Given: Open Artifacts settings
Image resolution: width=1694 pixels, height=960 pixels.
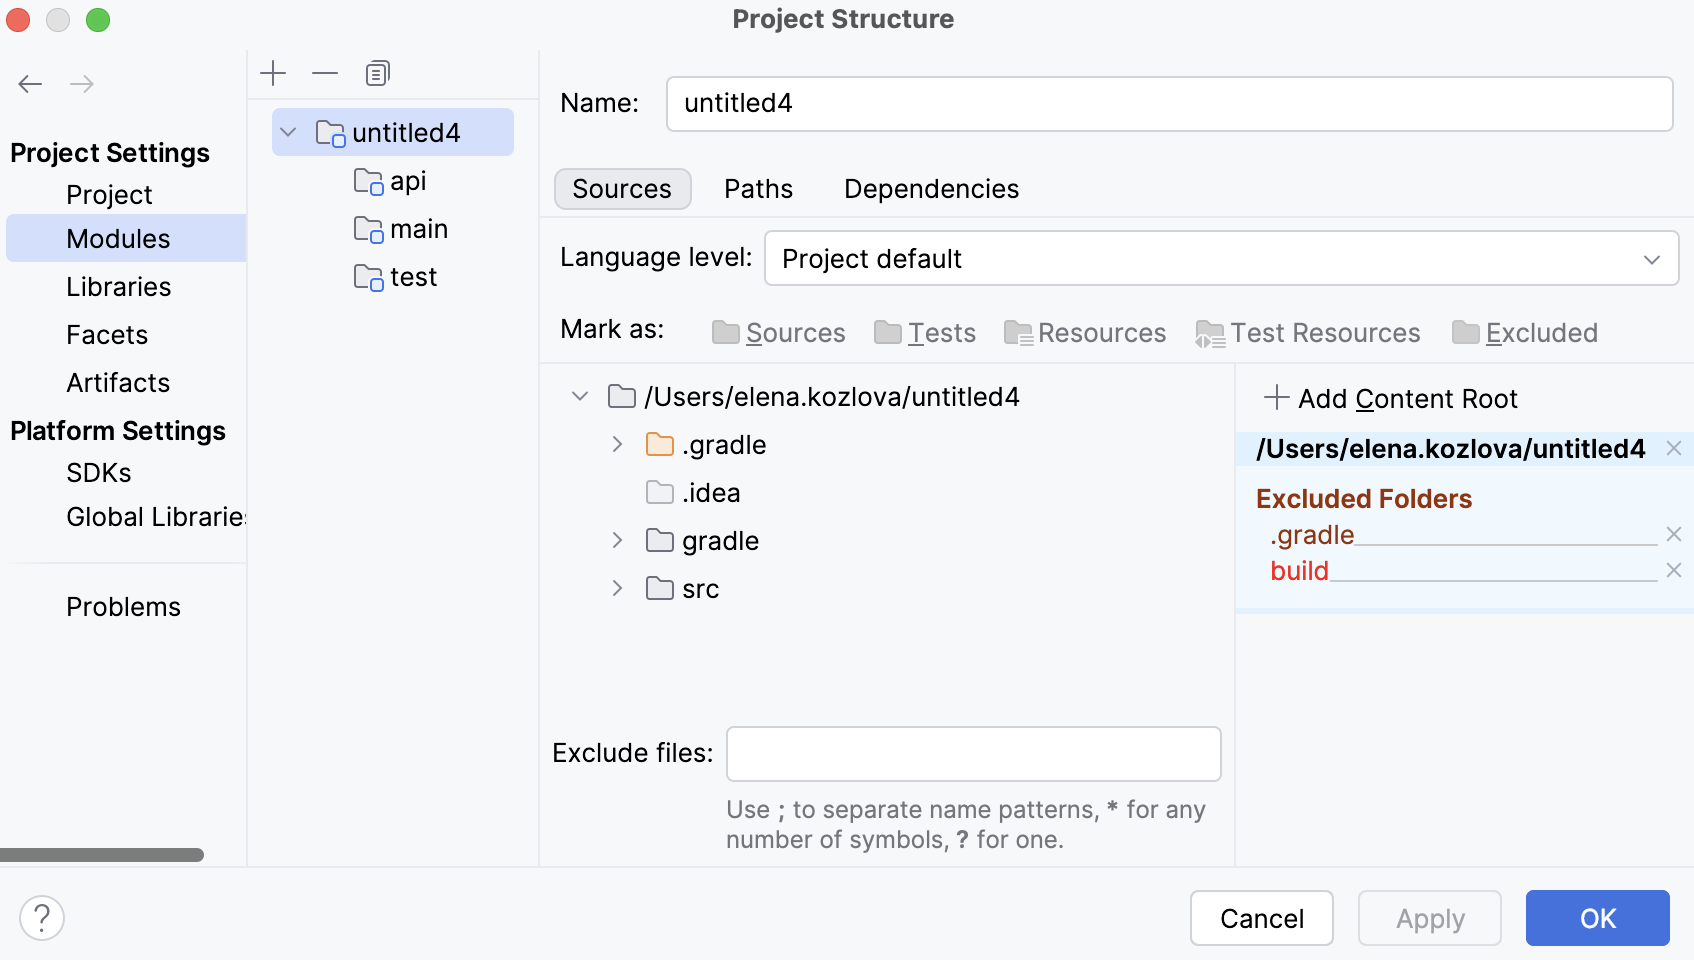Looking at the screenshot, I should pos(118,383).
